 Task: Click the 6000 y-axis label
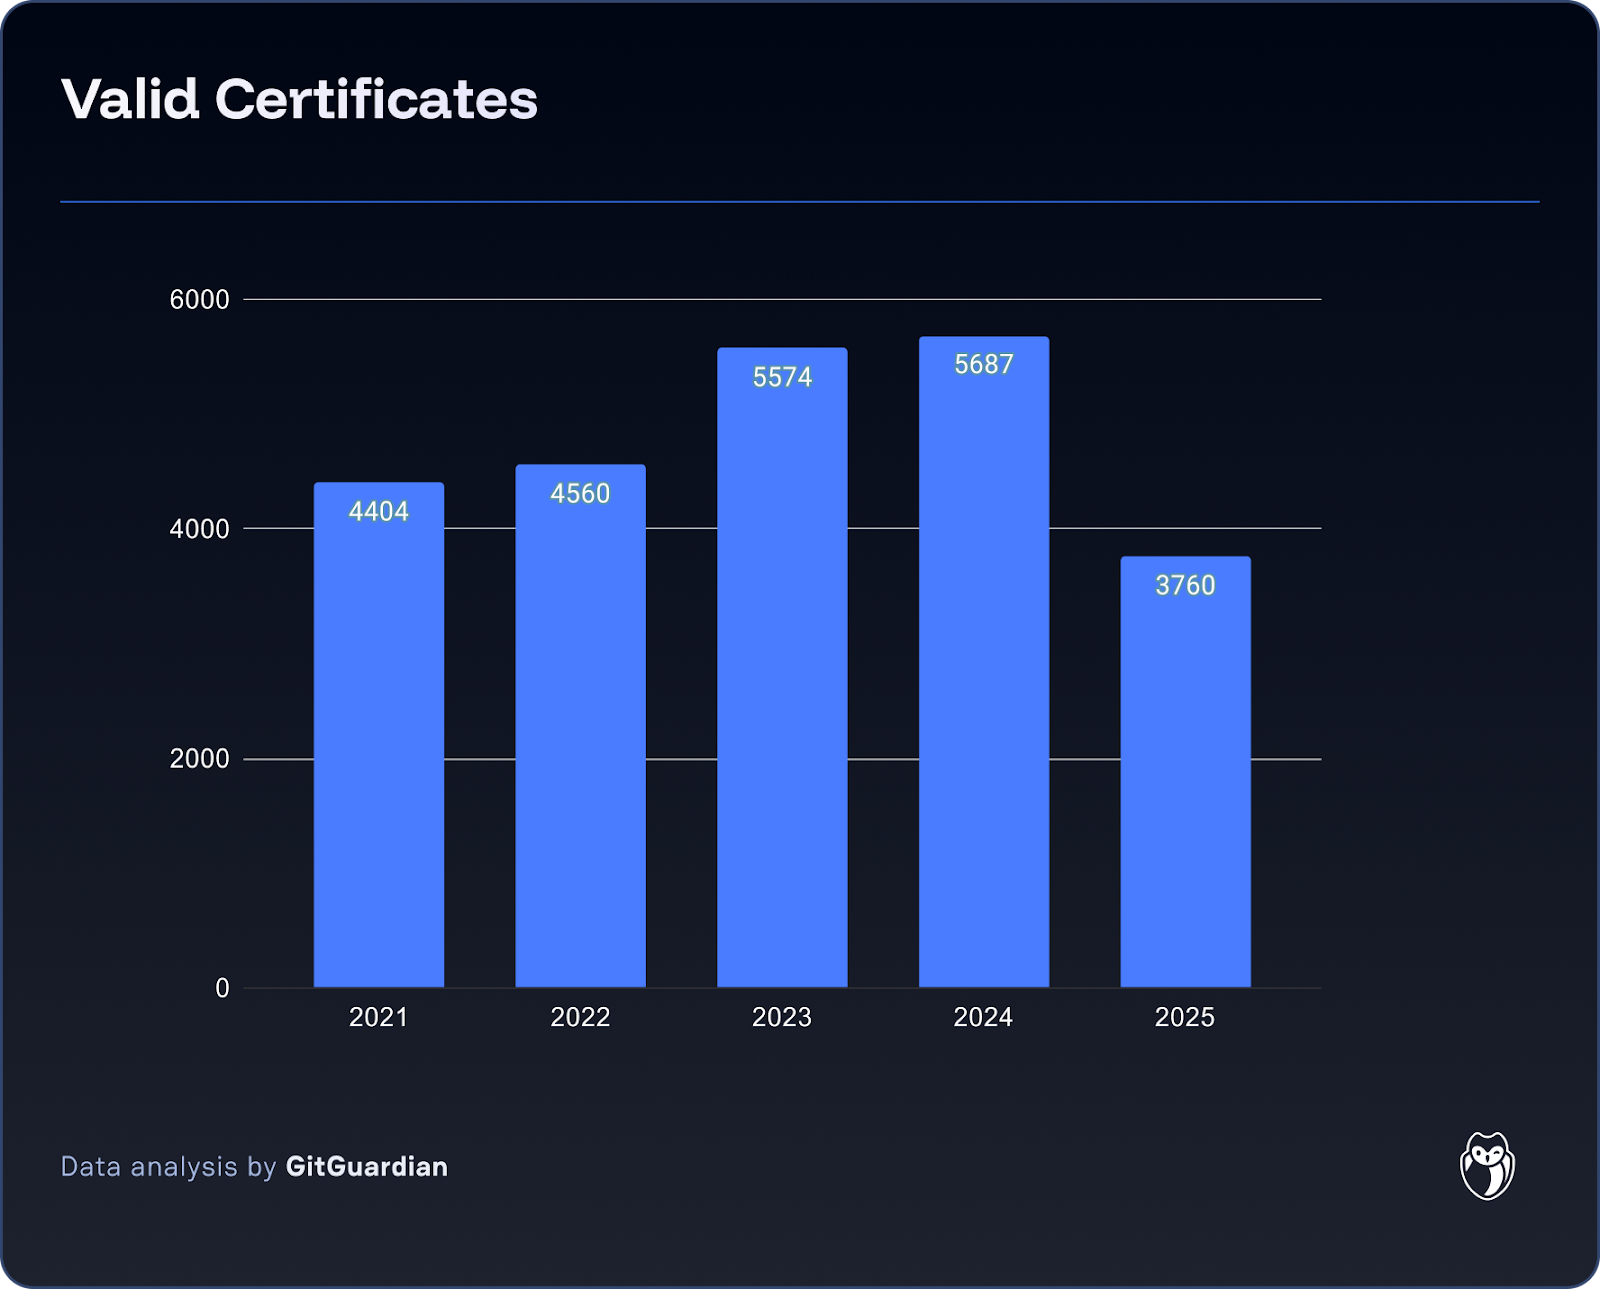[199, 299]
